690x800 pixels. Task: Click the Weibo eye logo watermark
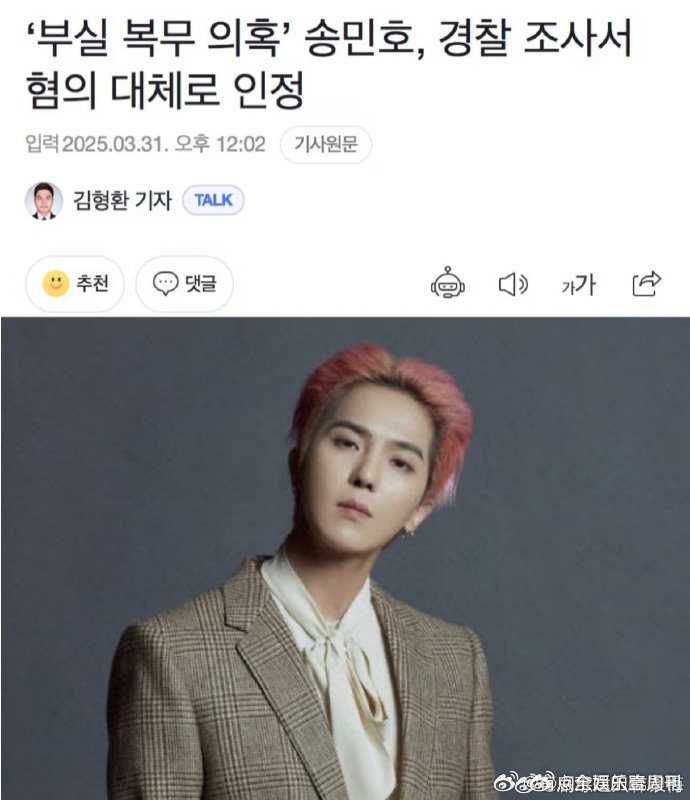point(508,782)
